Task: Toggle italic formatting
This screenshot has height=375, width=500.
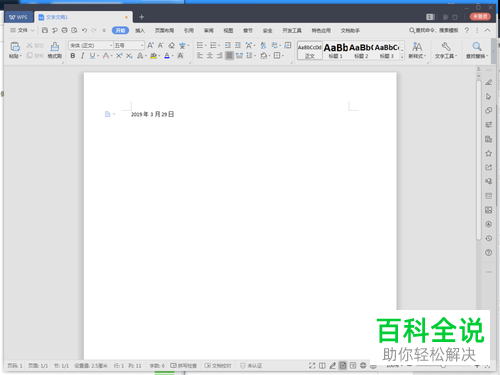Action: pyautogui.click(x=82, y=56)
